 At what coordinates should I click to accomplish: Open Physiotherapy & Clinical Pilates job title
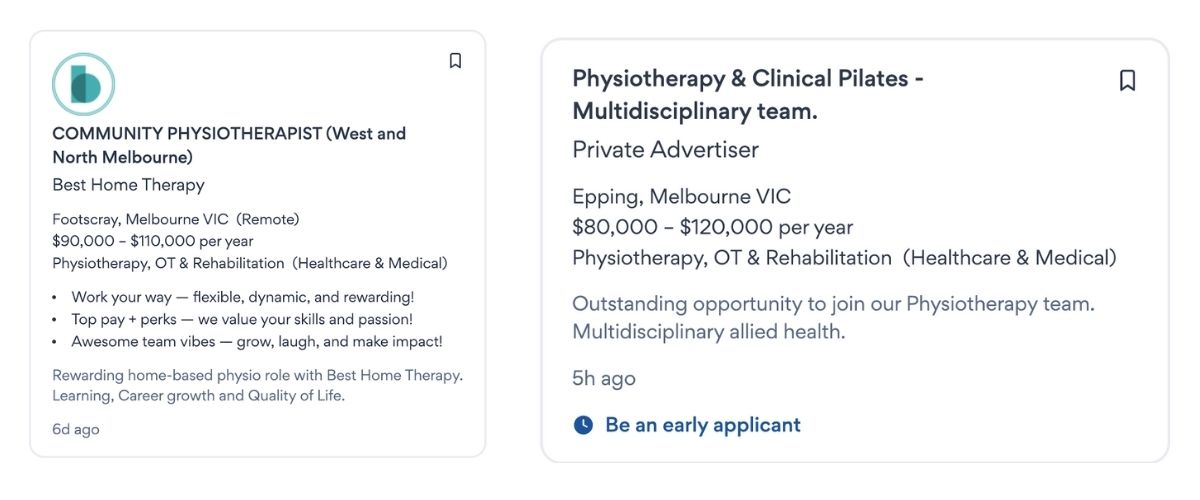pos(748,95)
